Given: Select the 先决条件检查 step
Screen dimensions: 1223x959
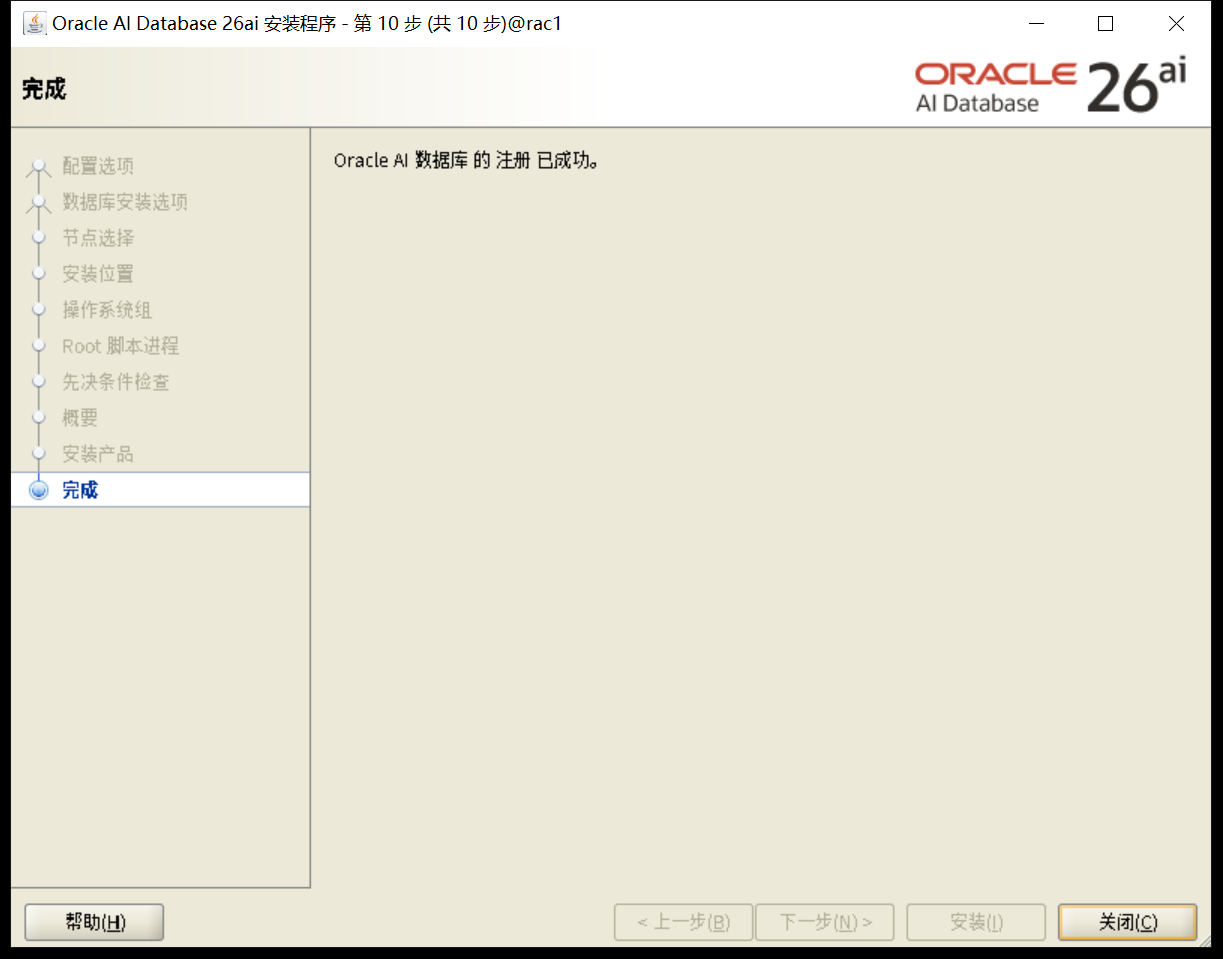Looking at the screenshot, I should 116,382.
